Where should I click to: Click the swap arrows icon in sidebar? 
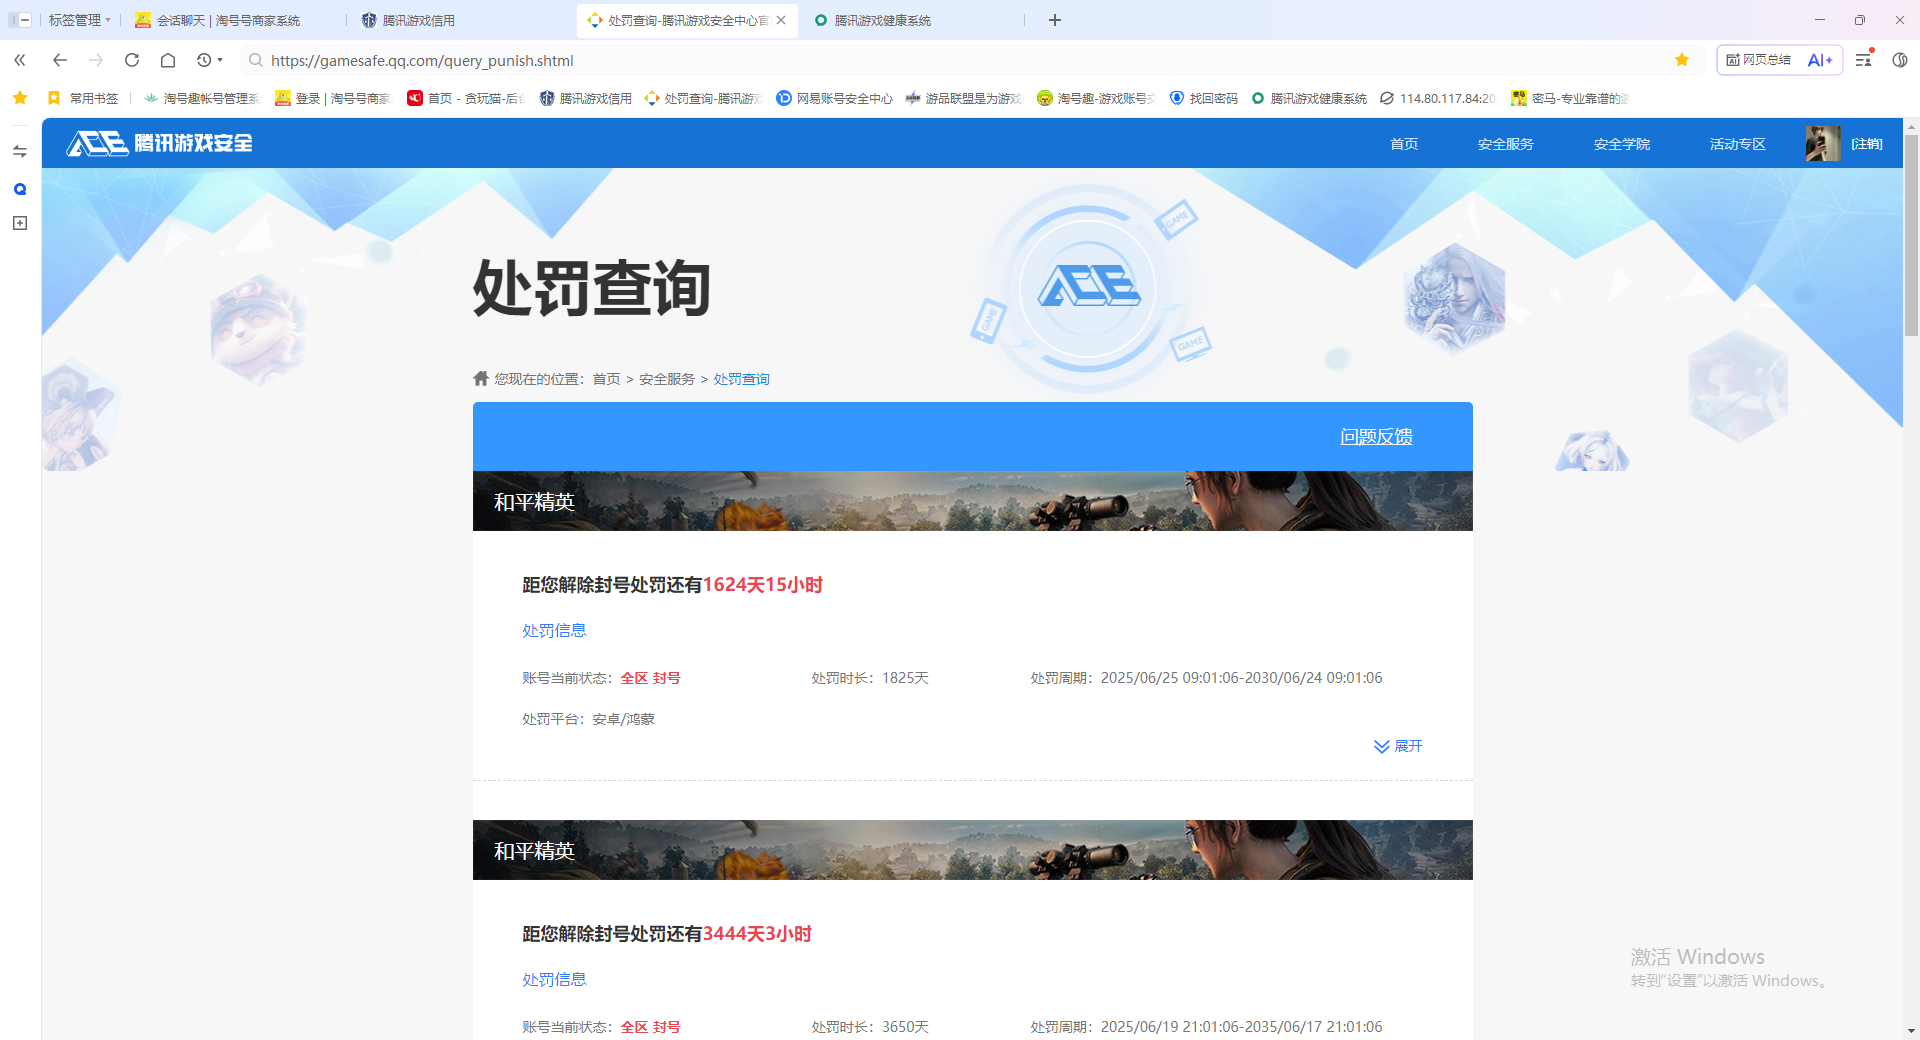20,152
